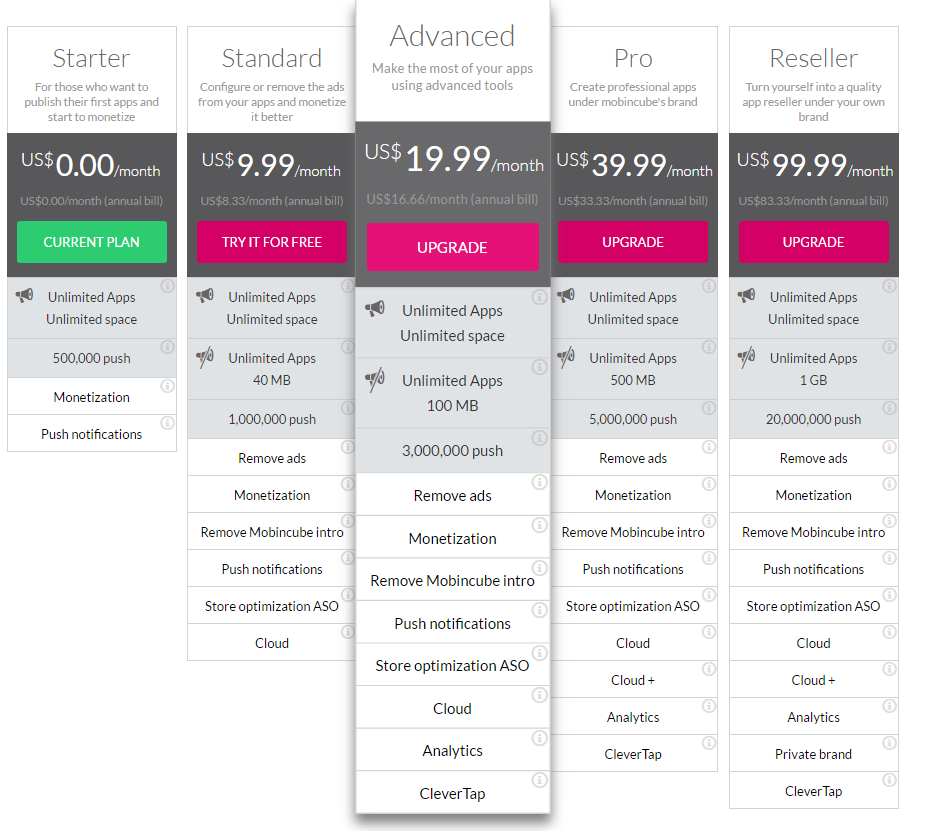The width and height of the screenshot is (929, 831).
Task: Show info for Pro's Cloud + feature
Action: 708,669
